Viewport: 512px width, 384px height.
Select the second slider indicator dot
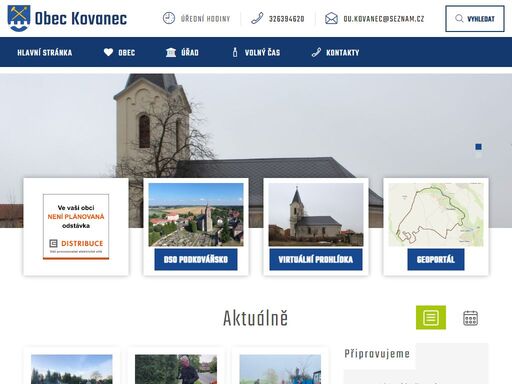pos(478,155)
